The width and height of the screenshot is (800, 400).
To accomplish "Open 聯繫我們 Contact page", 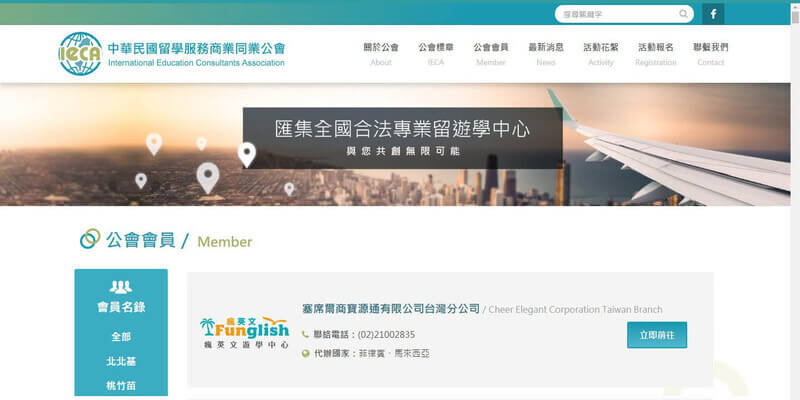I will (711, 54).
